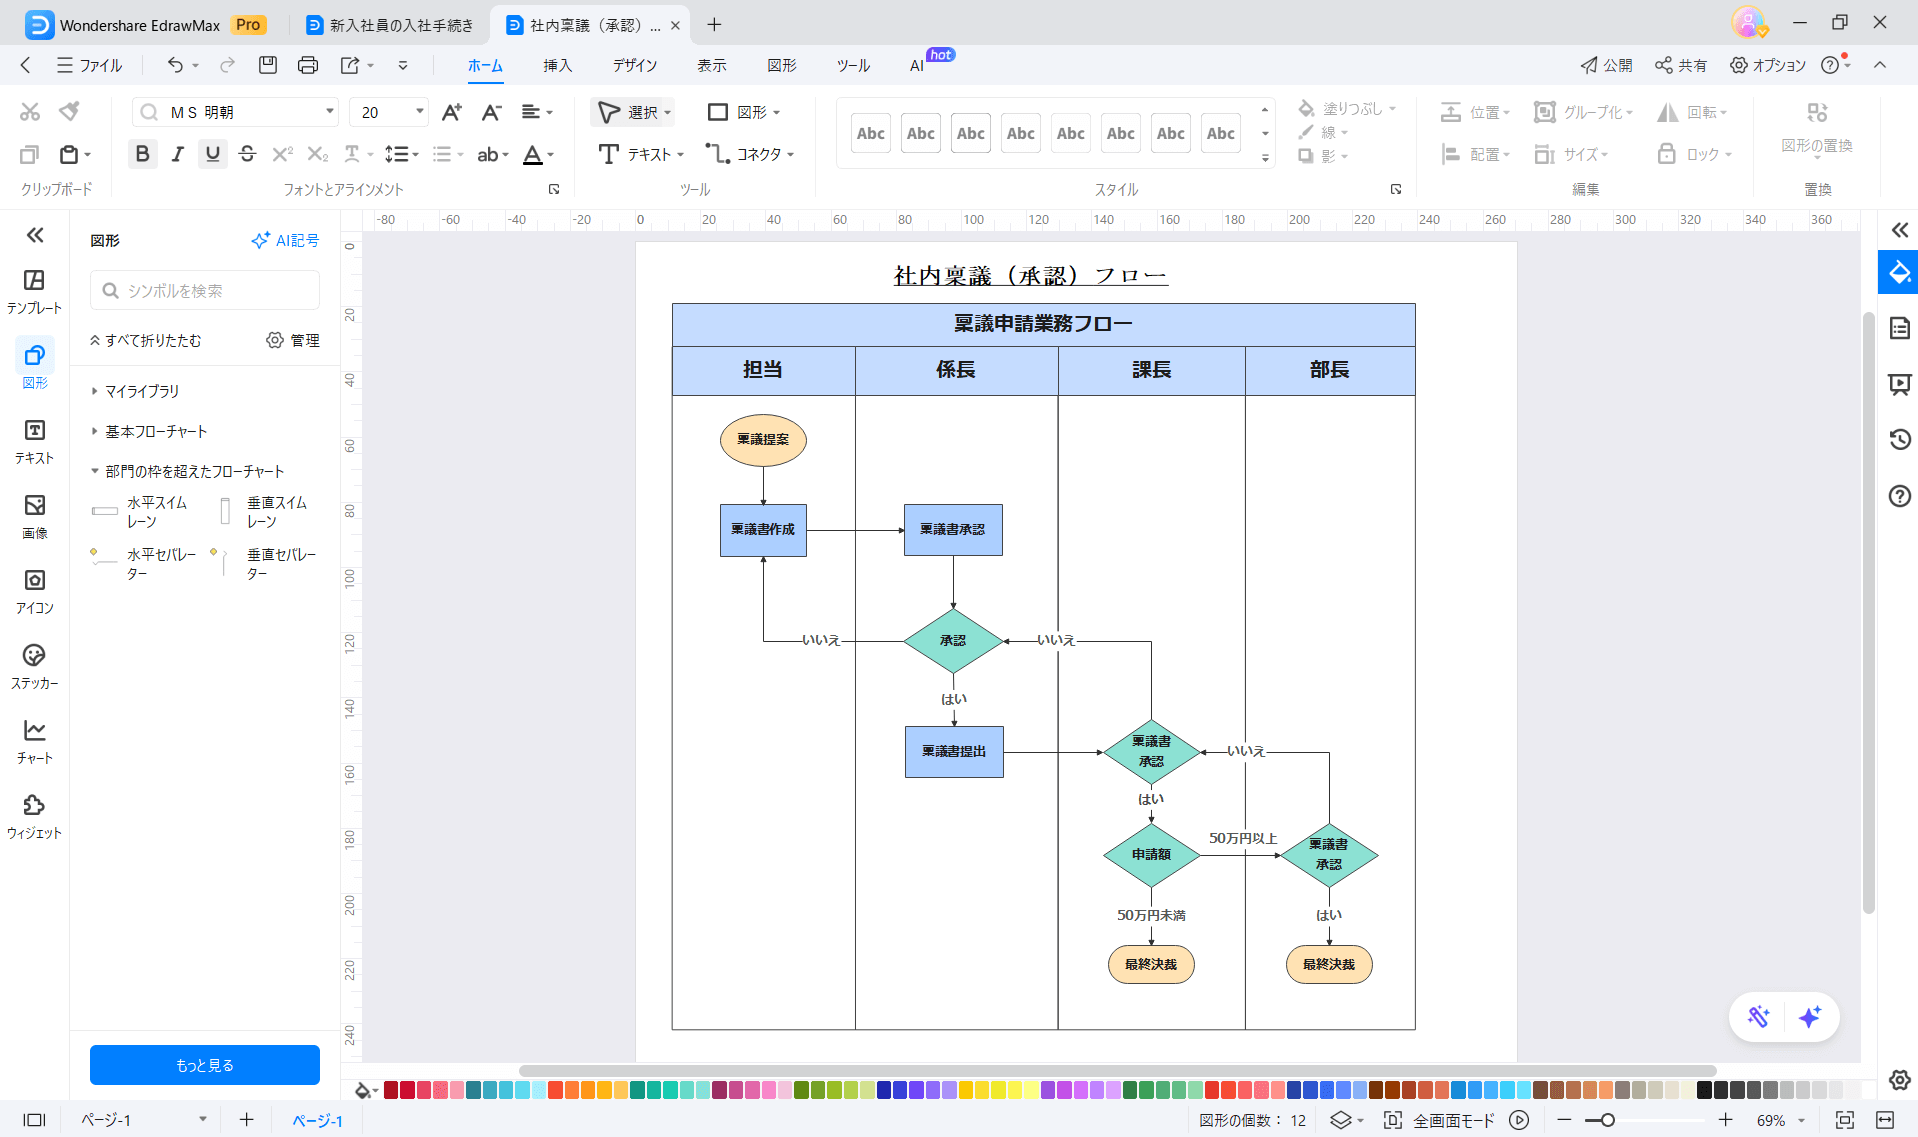Viewport: 1918px width, 1137px height.
Task: Click the Save icon in the quick toolbar
Action: click(x=267, y=65)
